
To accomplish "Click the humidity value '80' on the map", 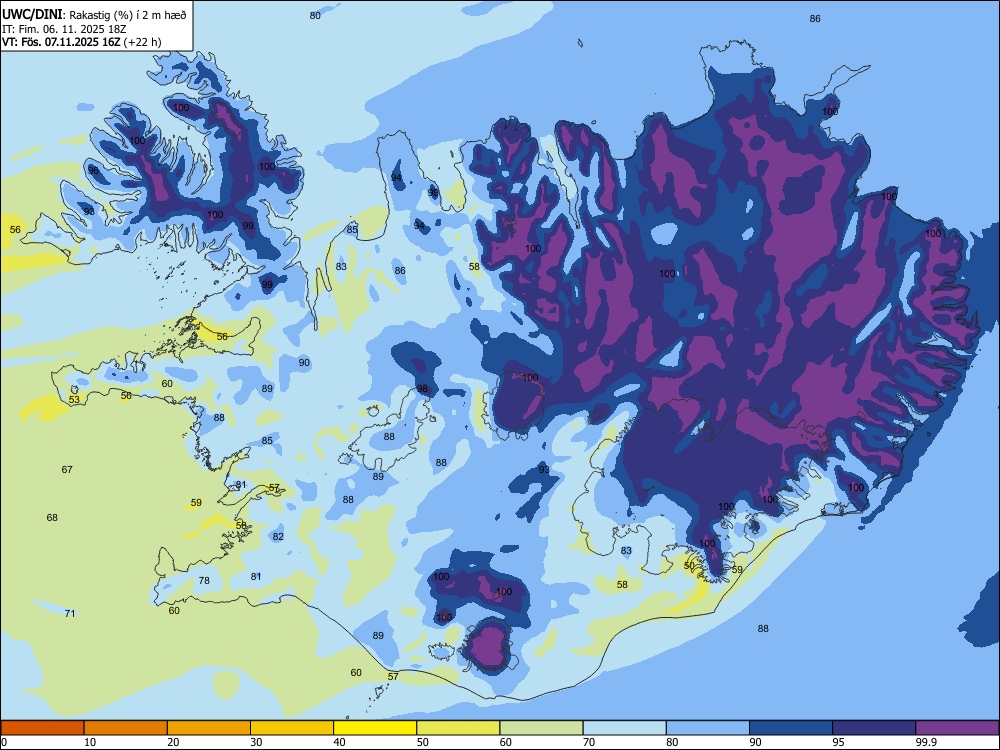I will 315,15.
